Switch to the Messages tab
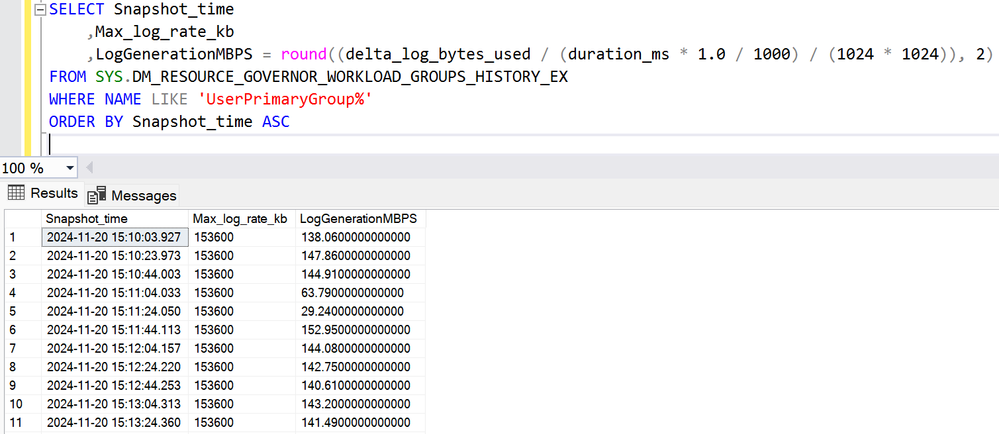The height and width of the screenshot is (434, 999). [x=131, y=195]
